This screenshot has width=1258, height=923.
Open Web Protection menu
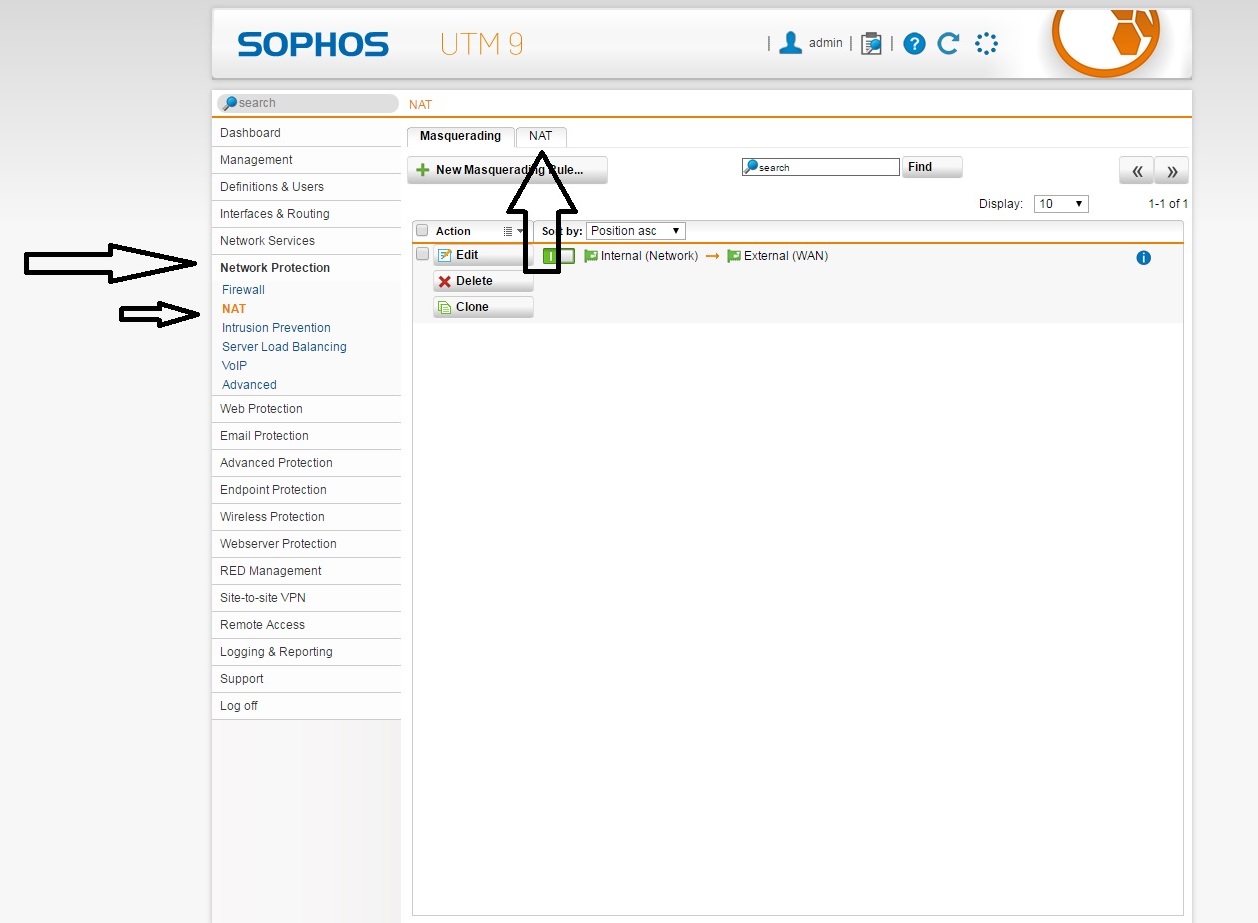tap(306, 409)
